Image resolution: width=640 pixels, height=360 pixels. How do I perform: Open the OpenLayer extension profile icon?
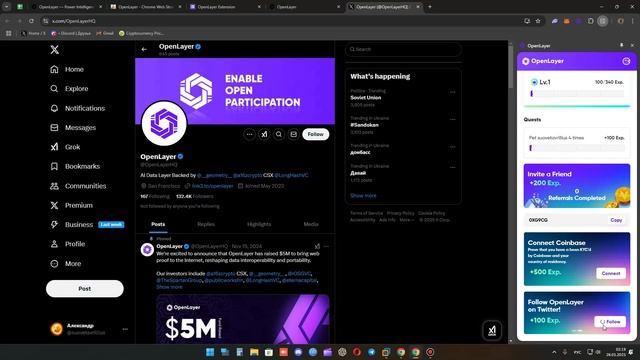point(626,61)
